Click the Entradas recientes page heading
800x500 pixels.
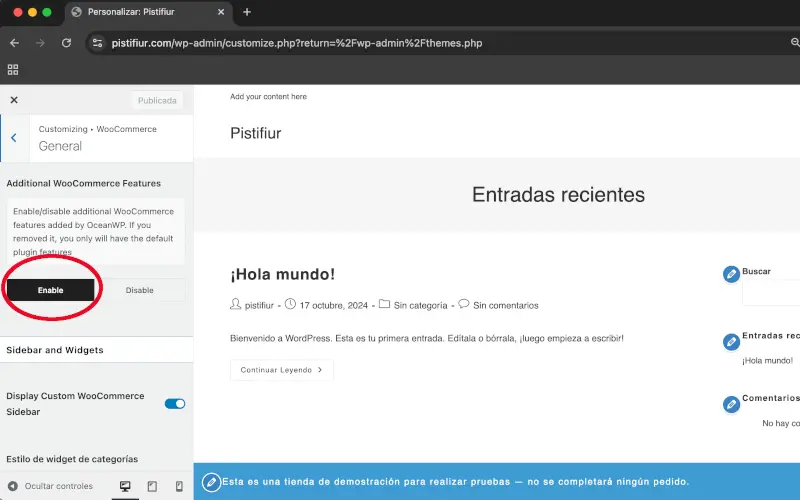click(x=558, y=194)
